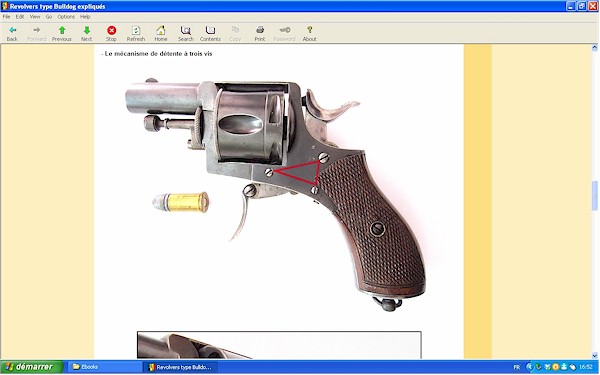The height and width of the screenshot is (375, 600).
Task: Return to the Home page icon
Action: point(161,33)
